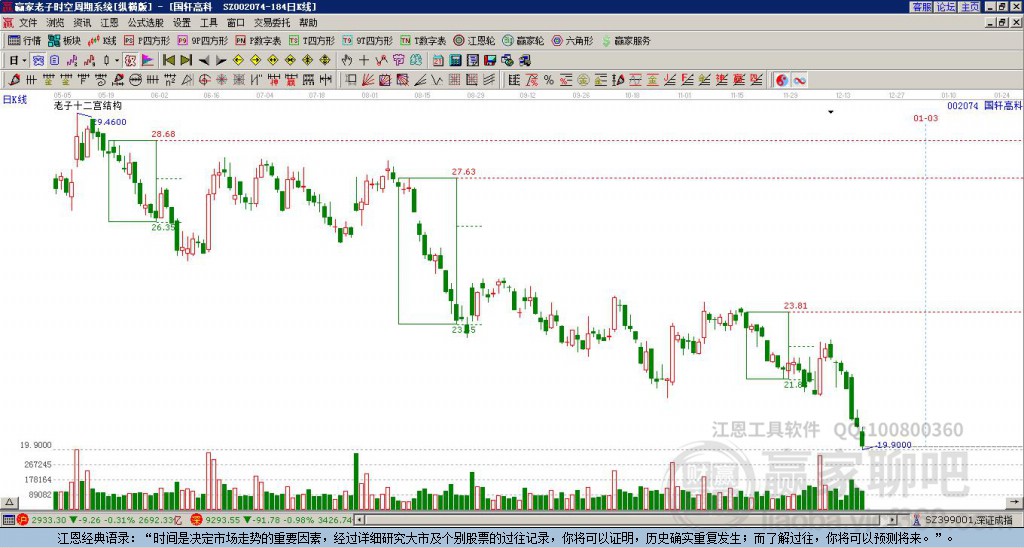1024x548 pixels.
Task: Expand the candlestick style dropdown arrow
Action: pyautogui.click(x=117, y=60)
